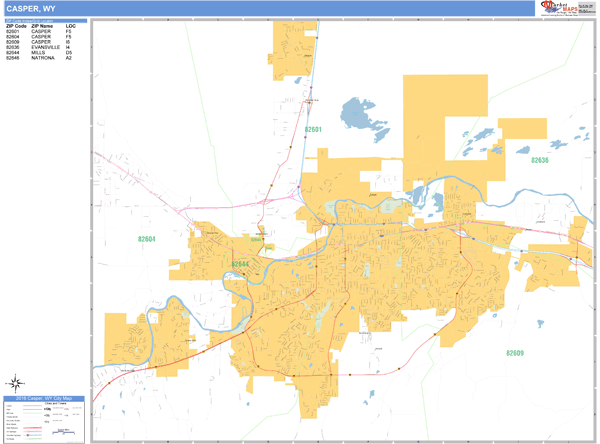Screen dimensions: 600x444
Task: Click the 82604 ZIP code map label
Action: [x=148, y=238]
